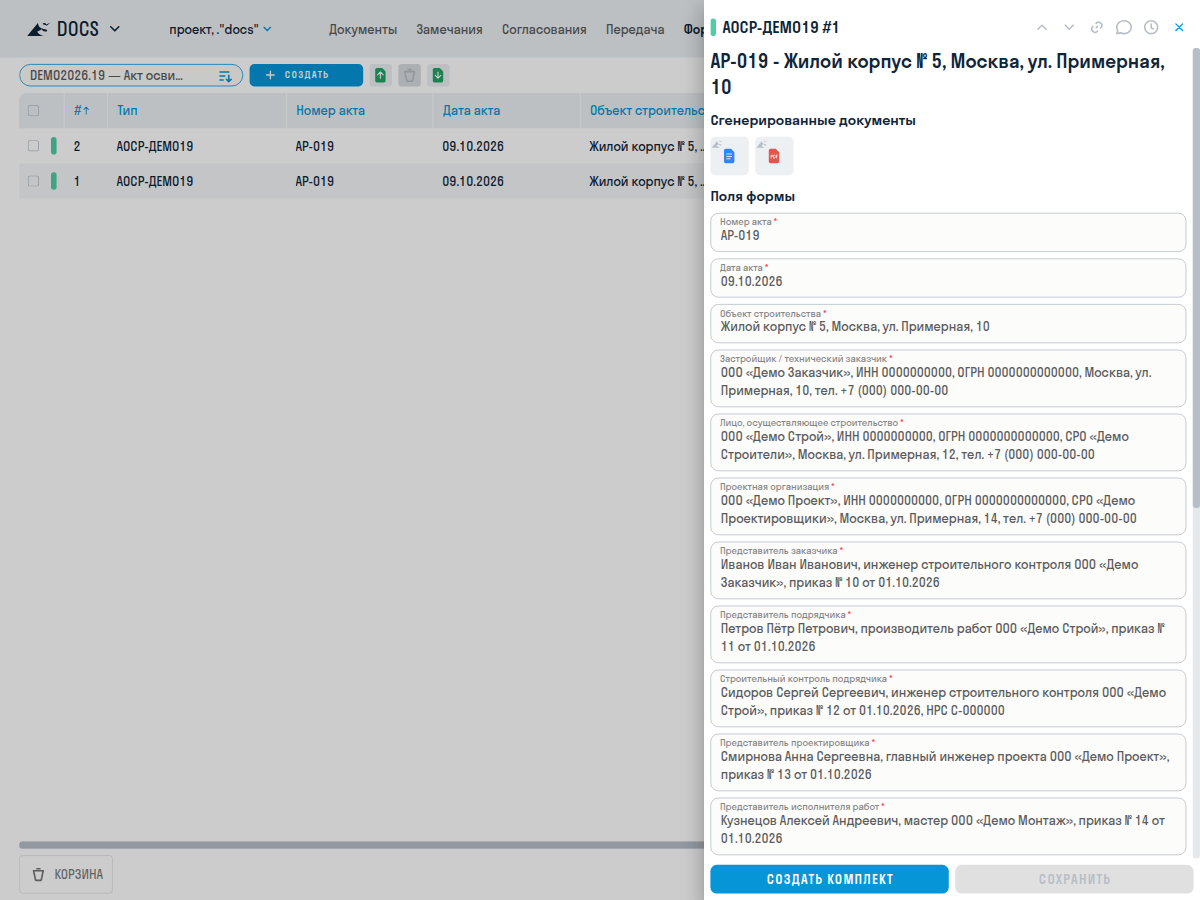Select АОСР-ДЕМО19 text in row 1
Image resolution: width=1200 pixels, height=900 pixels.
pyautogui.click(x=155, y=181)
